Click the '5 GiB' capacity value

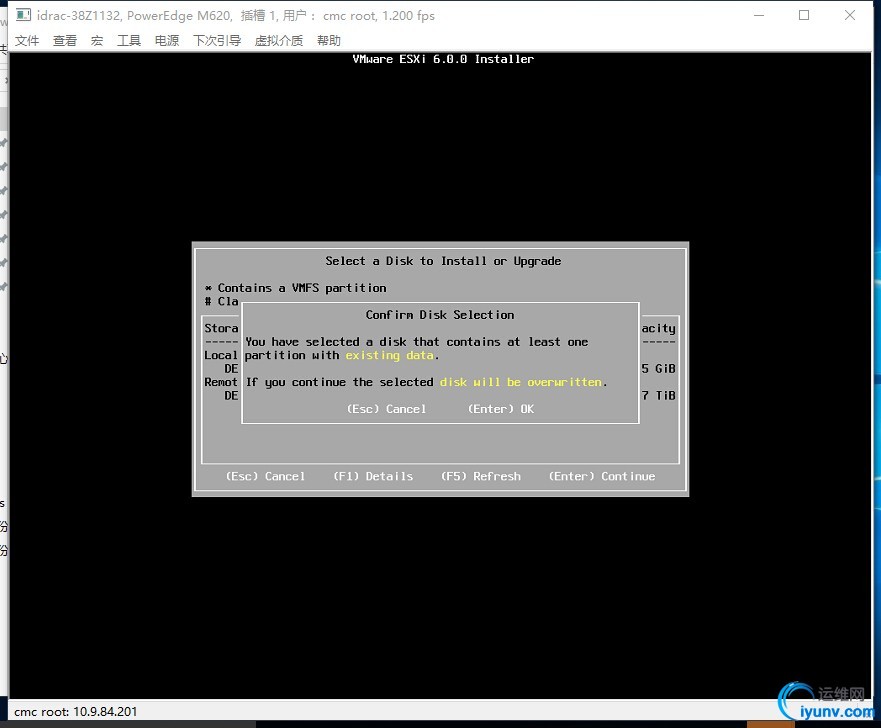click(x=659, y=369)
